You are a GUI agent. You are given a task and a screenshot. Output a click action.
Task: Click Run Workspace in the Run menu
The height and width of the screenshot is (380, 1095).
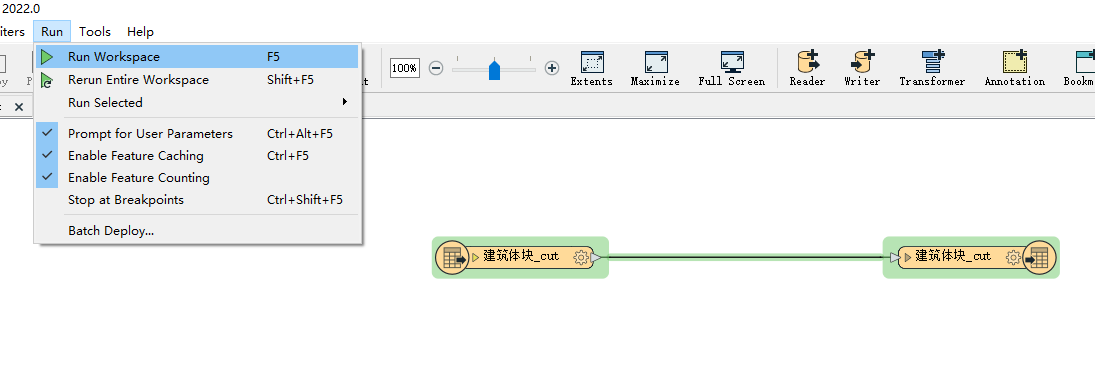(x=197, y=57)
